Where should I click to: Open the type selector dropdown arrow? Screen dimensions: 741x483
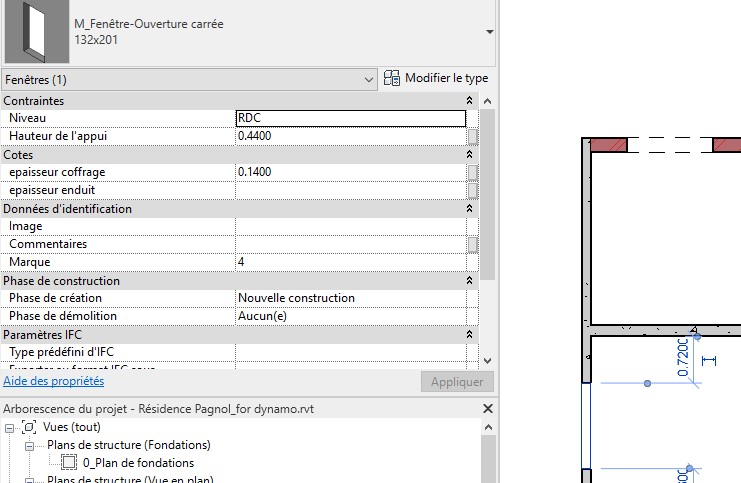click(490, 32)
